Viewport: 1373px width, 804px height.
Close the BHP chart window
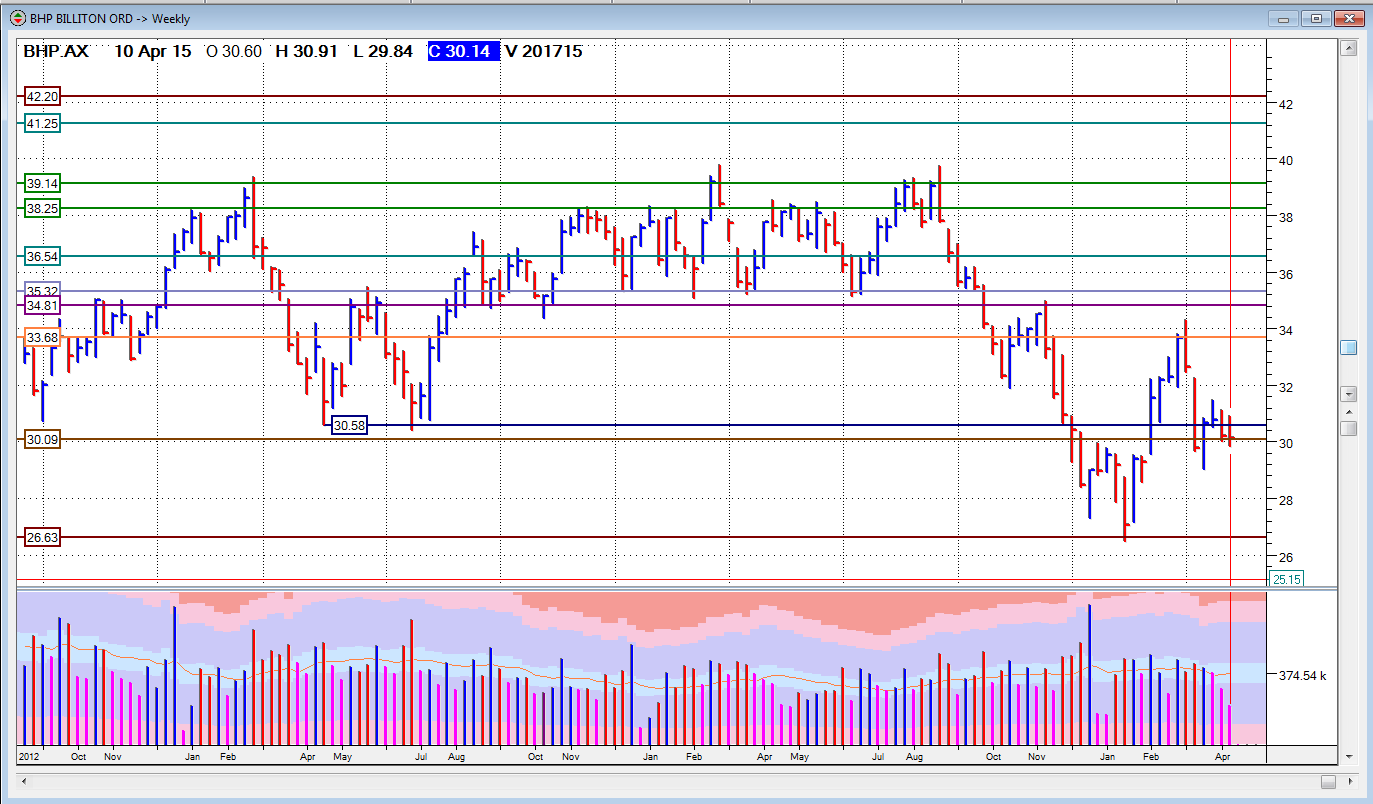tap(1347, 18)
